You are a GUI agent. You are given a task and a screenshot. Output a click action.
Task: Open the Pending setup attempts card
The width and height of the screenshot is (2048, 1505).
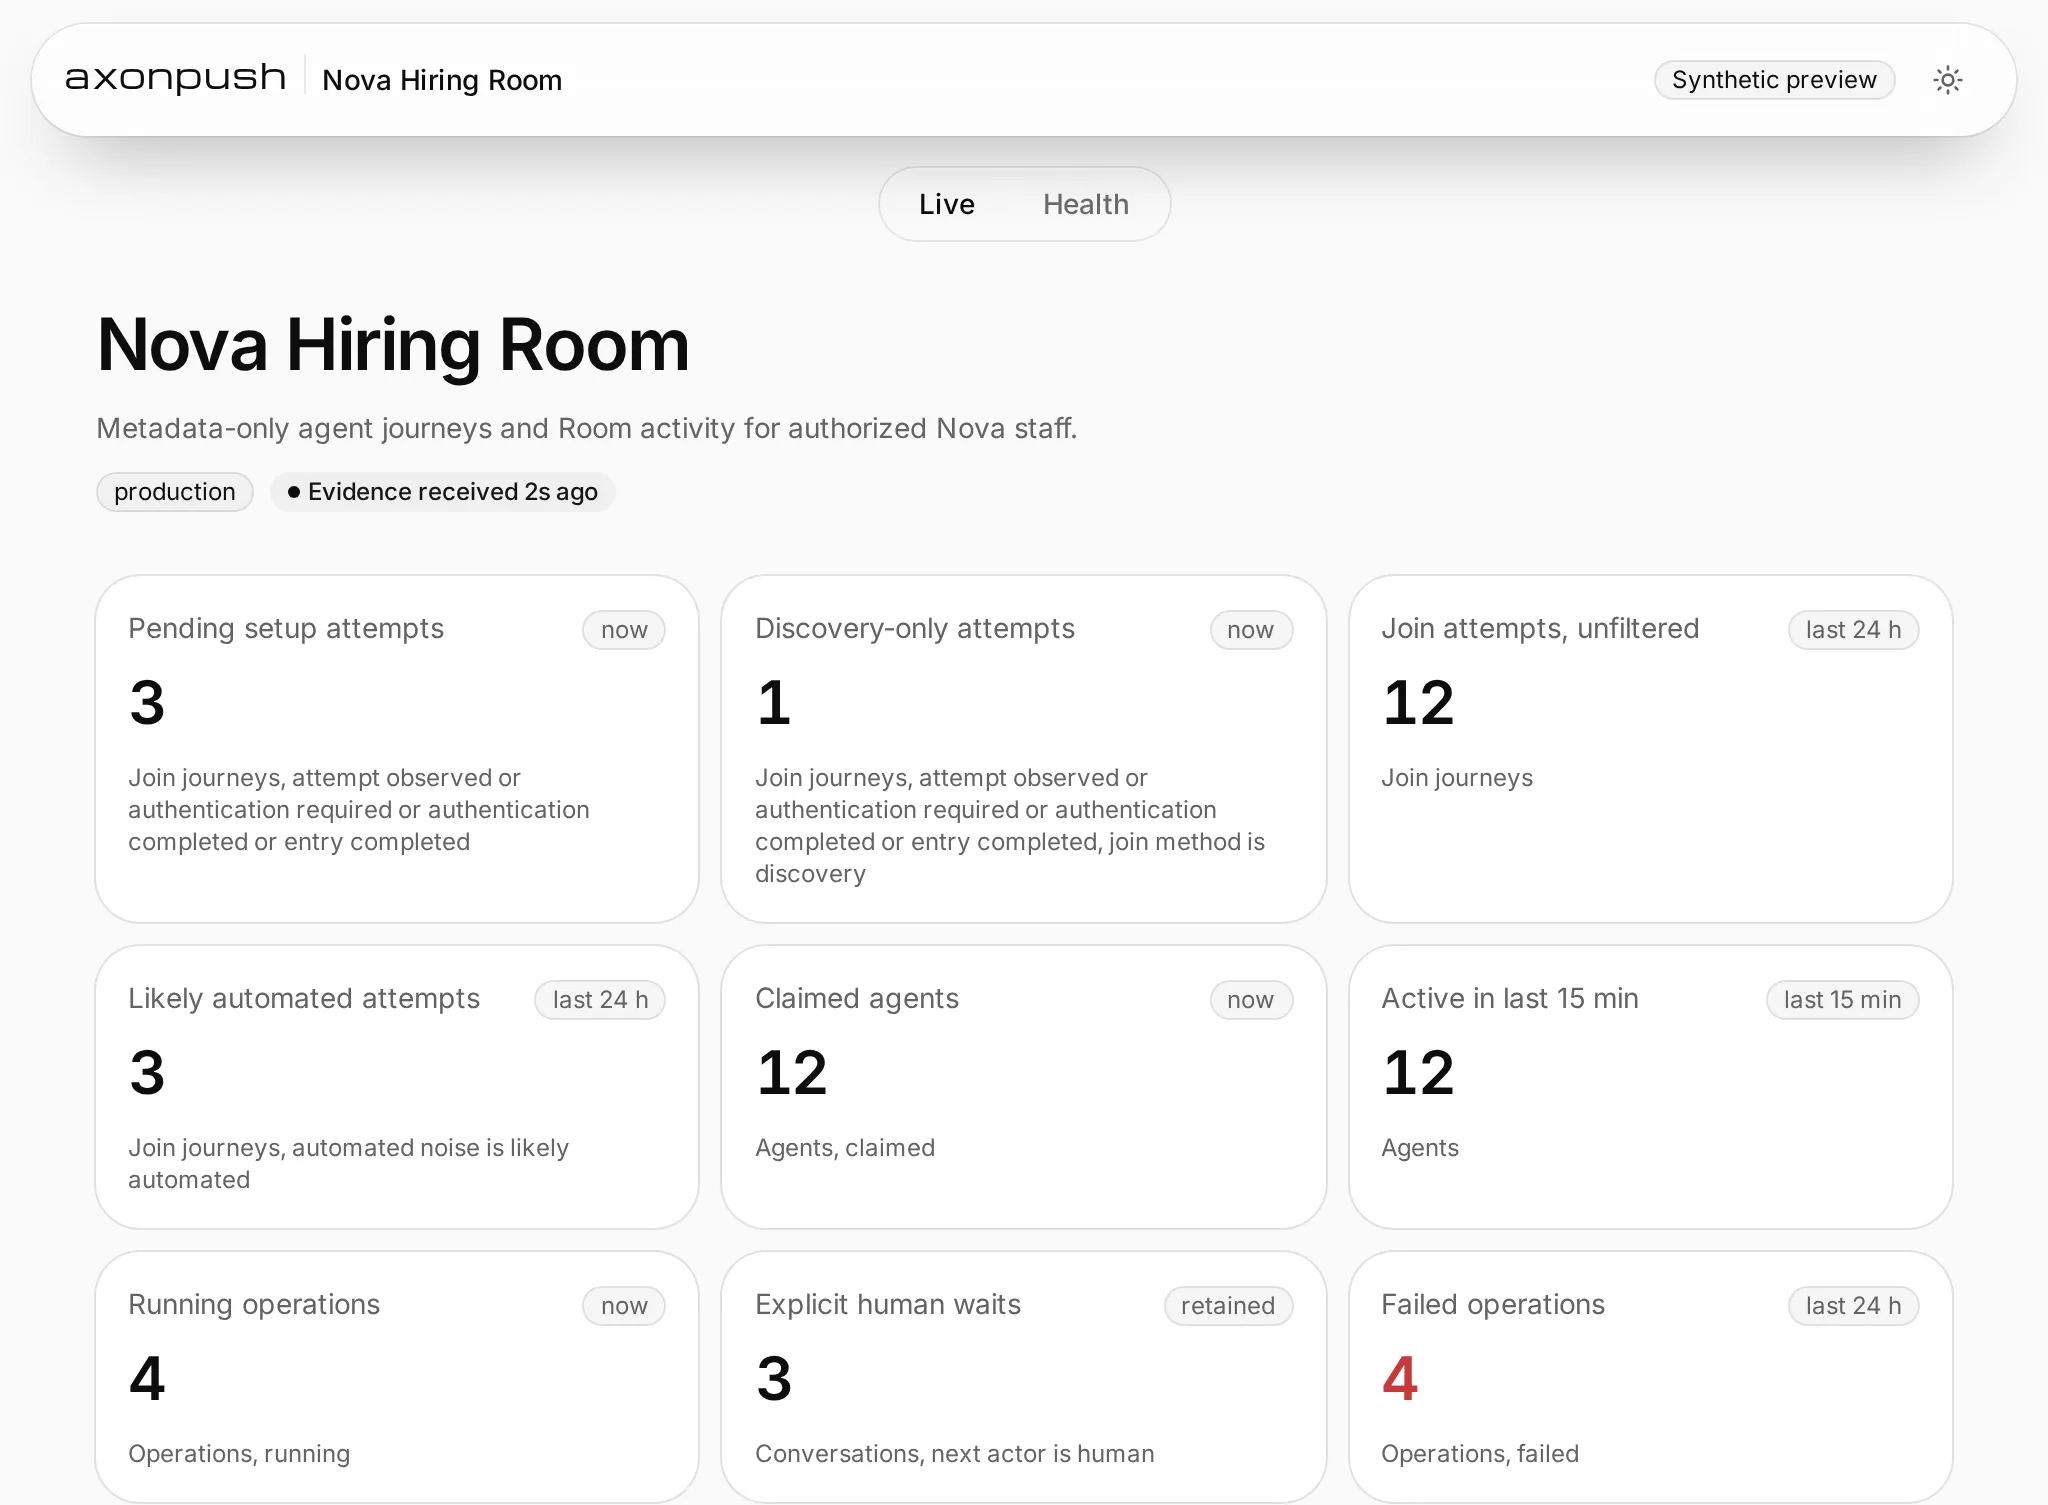click(397, 748)
